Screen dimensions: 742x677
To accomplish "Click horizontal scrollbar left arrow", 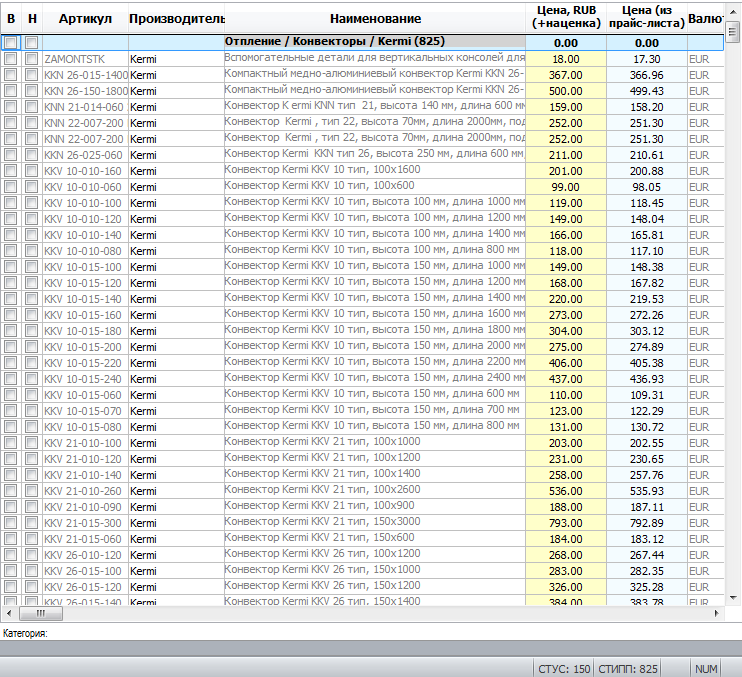I will click(9, 614).
